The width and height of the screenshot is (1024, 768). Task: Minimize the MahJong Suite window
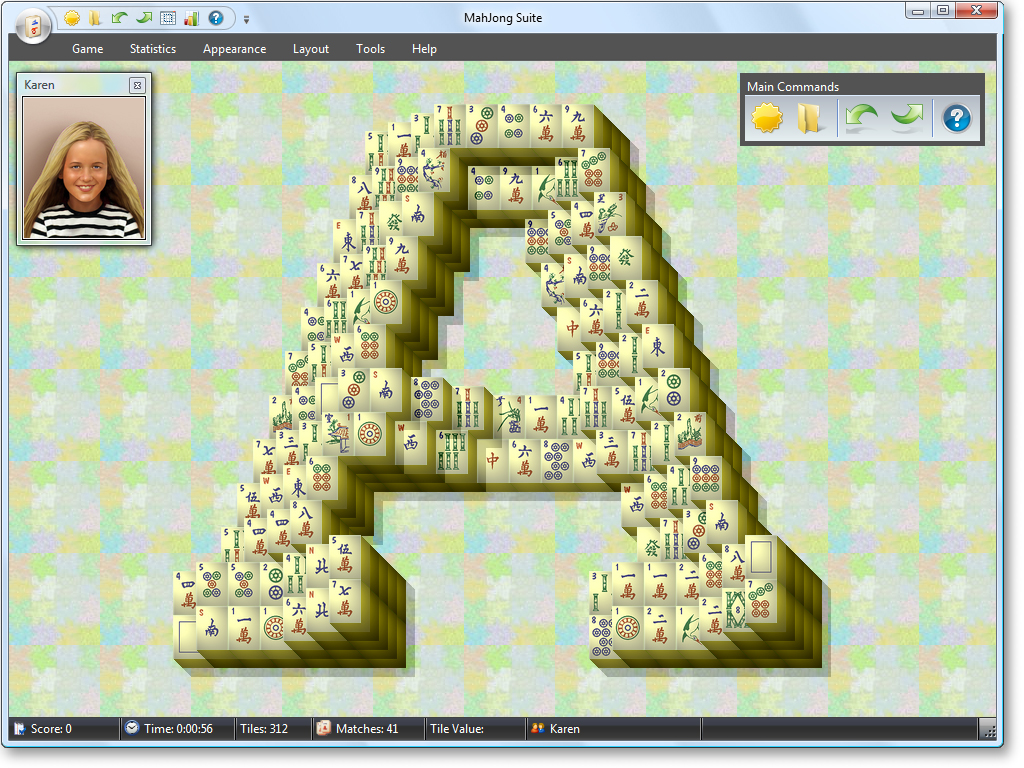click(x=919, y=11)
